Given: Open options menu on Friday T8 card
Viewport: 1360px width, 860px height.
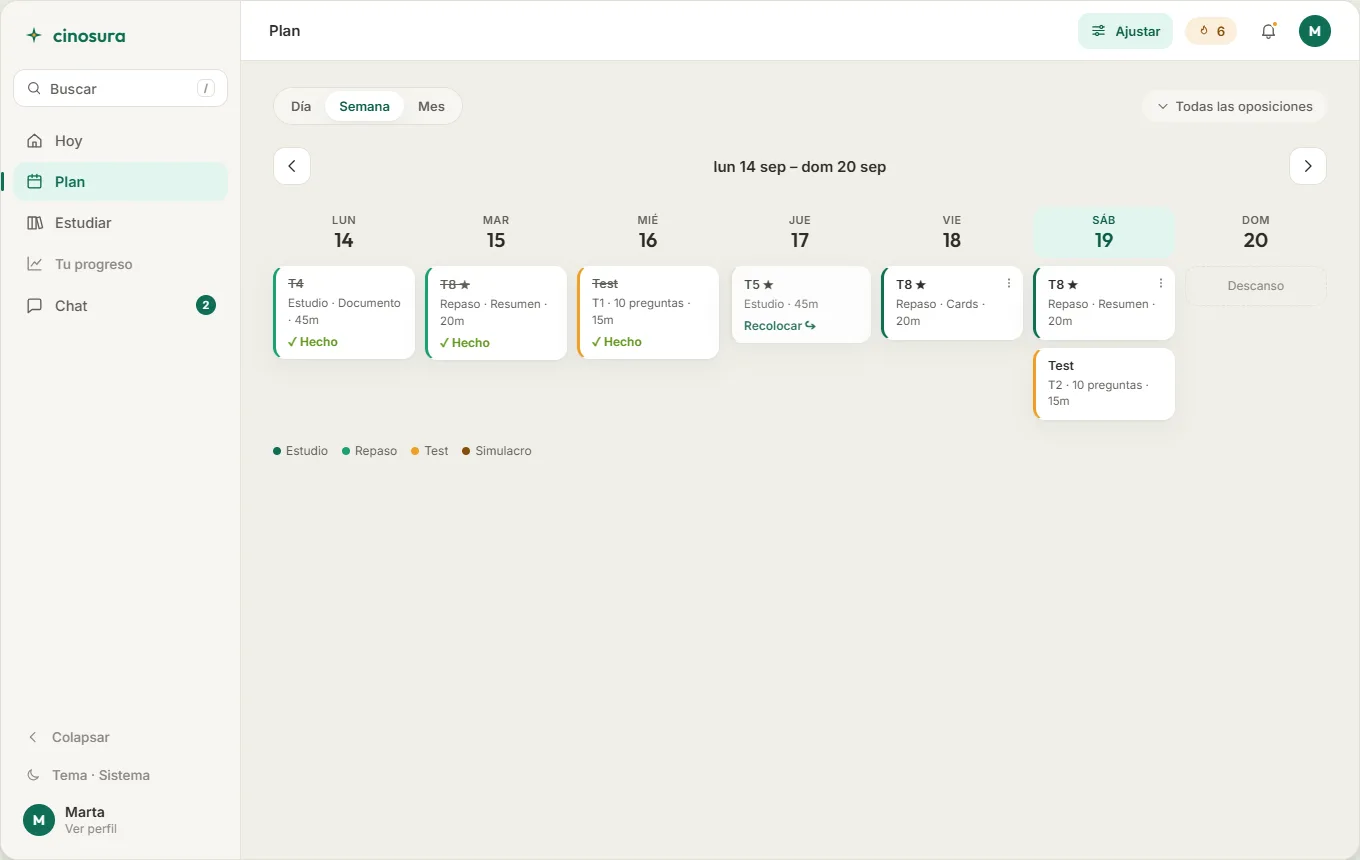Looking at the screenshot, I should coord(1008,284).
